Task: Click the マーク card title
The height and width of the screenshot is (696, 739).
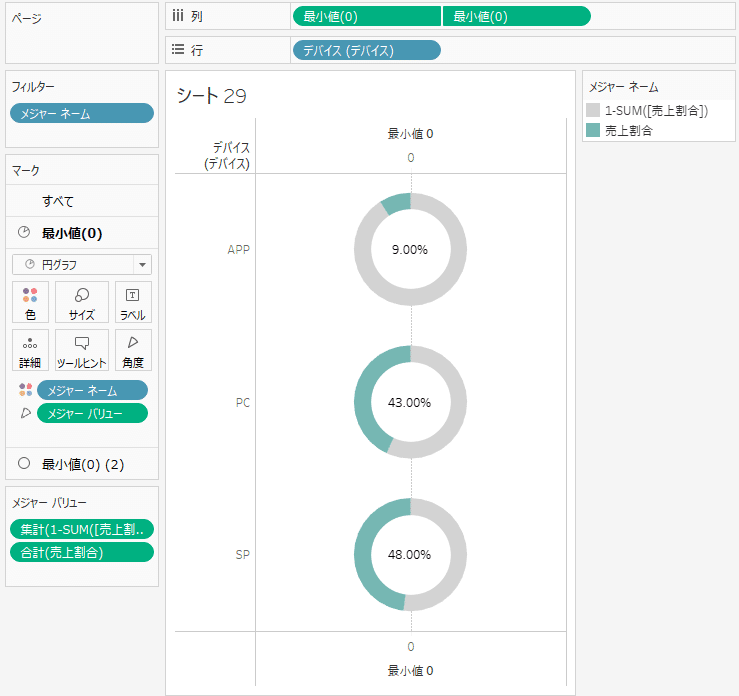Action: tap(25, 171)
